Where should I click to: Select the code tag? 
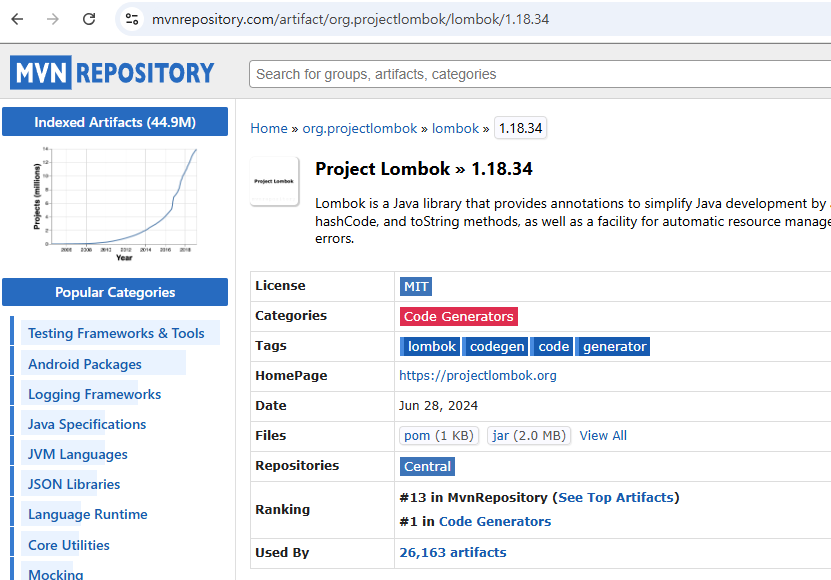point(552,347)
